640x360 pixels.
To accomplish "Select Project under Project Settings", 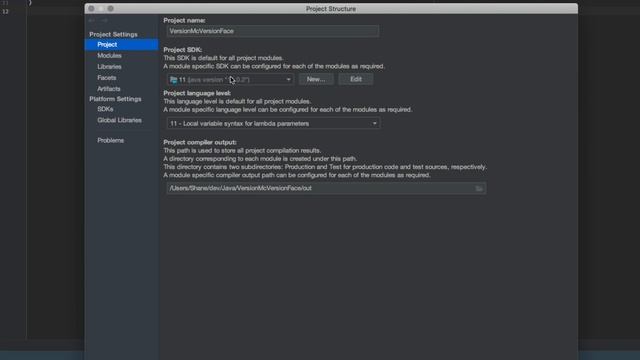I will coord(121,44).
